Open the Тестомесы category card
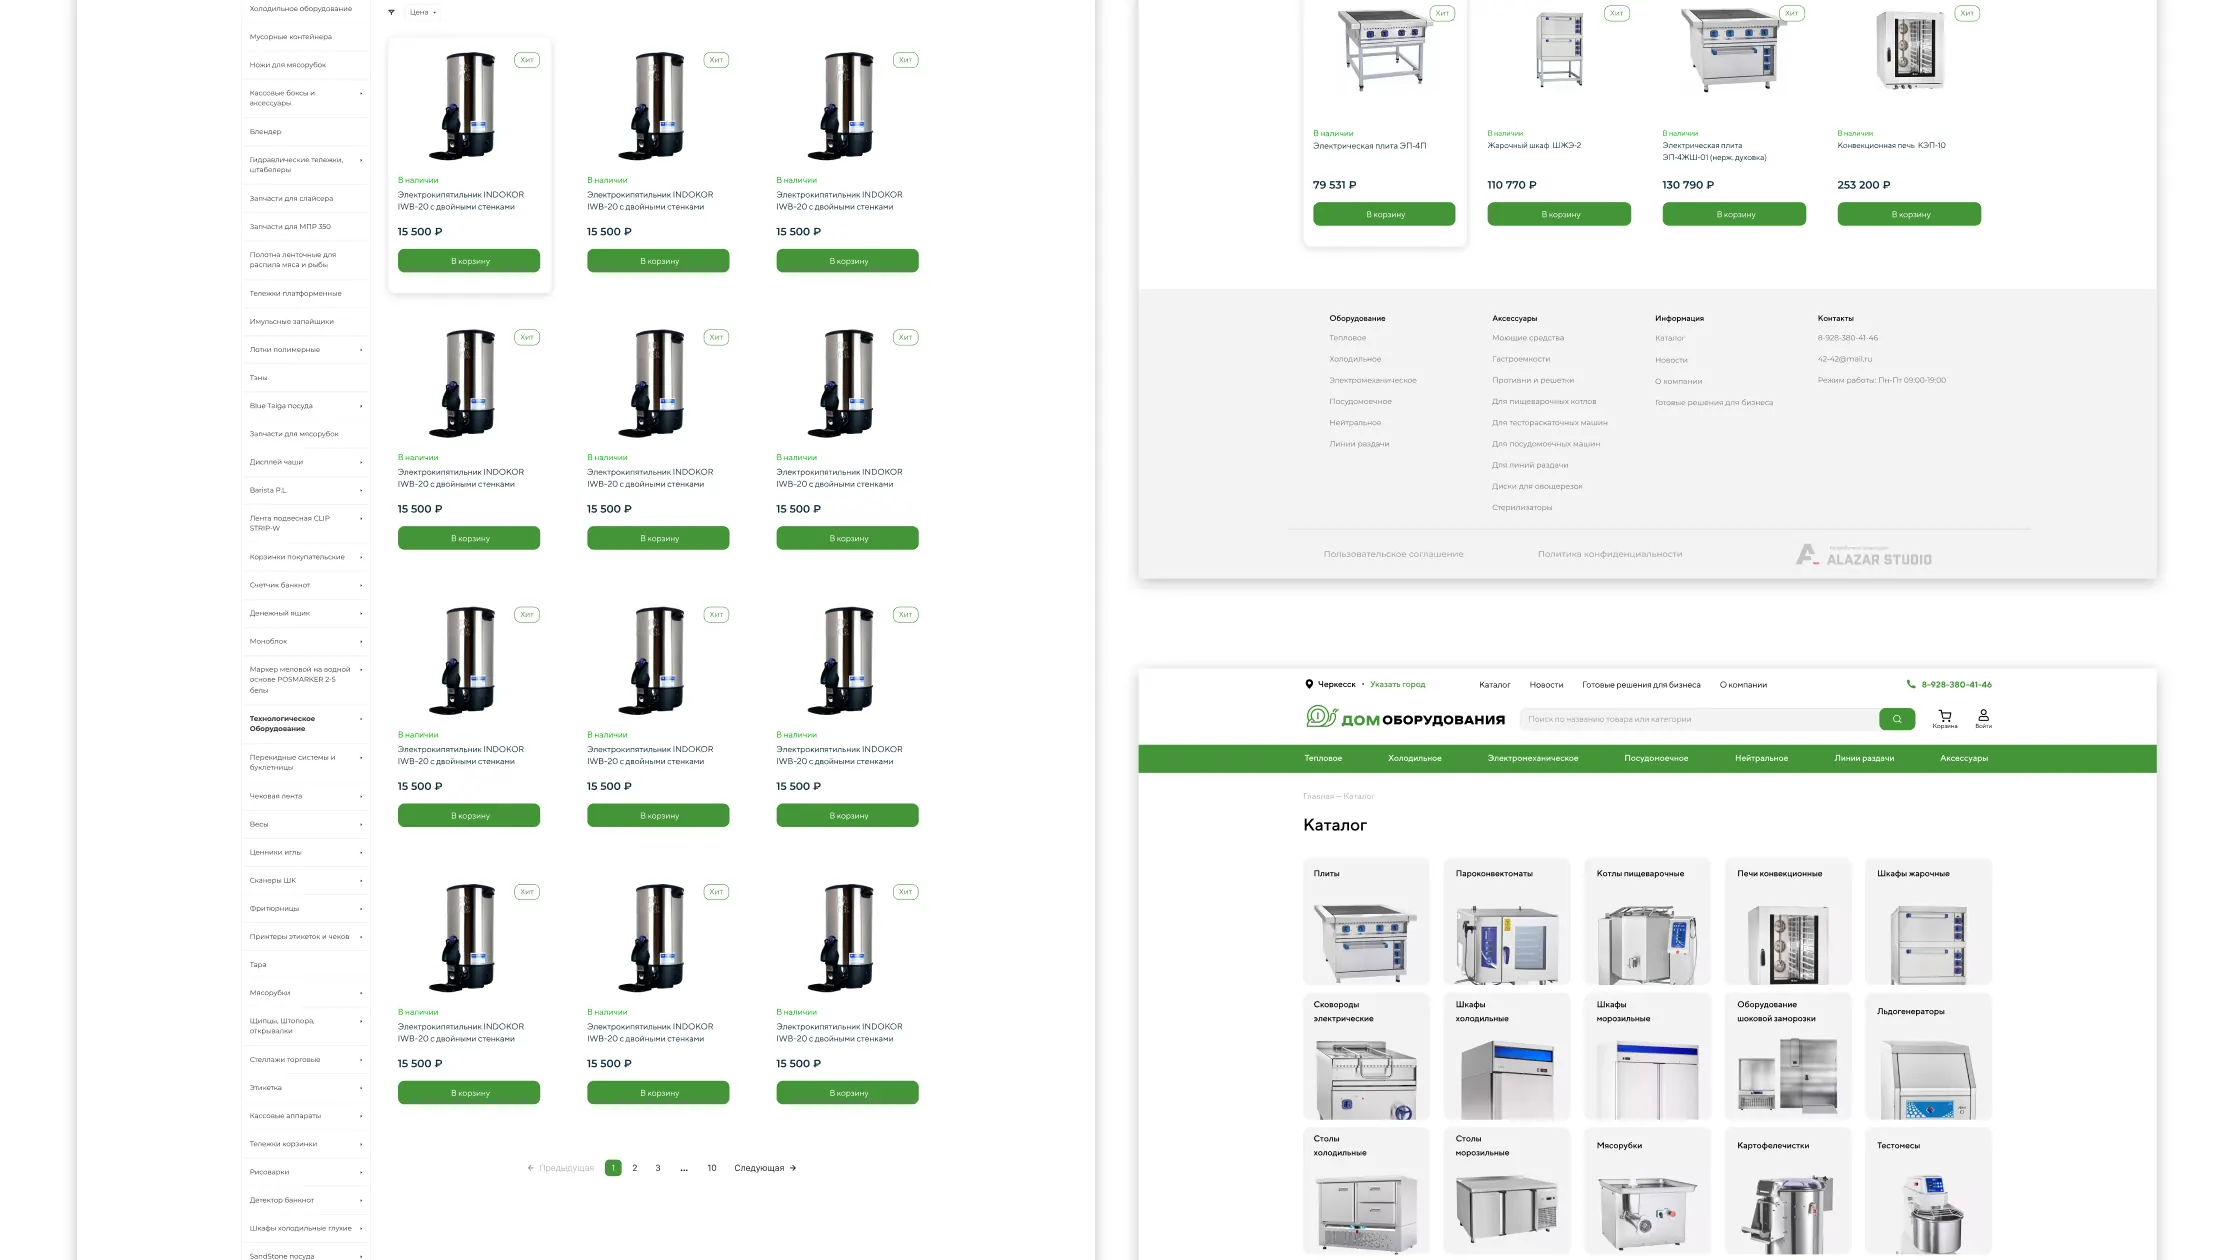Viewport: 2240px width, 1260px height. point(1929,1191)
